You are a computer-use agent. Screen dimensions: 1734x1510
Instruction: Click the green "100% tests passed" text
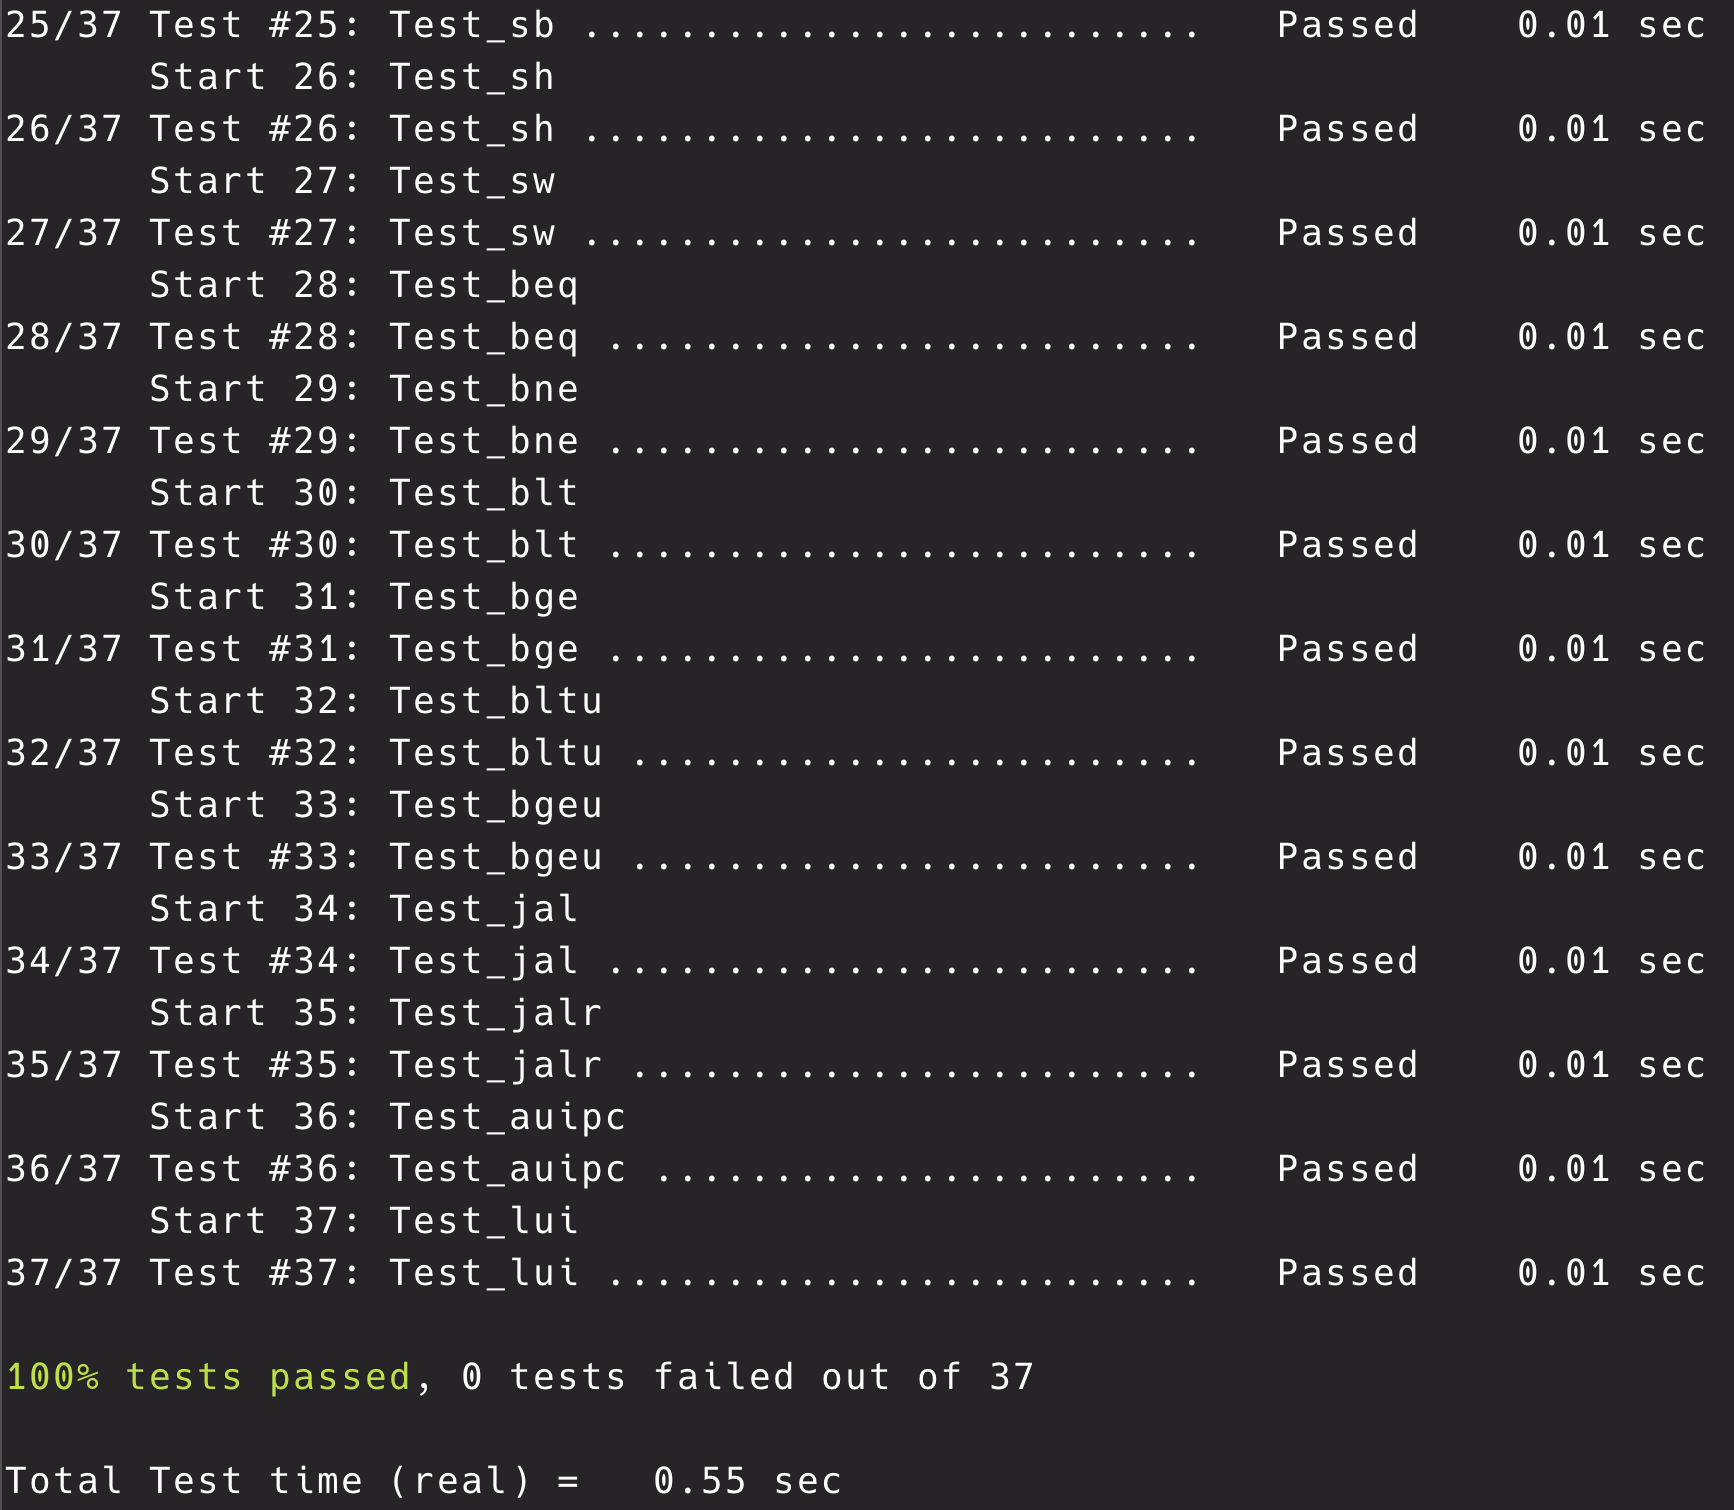point(208,1377)
